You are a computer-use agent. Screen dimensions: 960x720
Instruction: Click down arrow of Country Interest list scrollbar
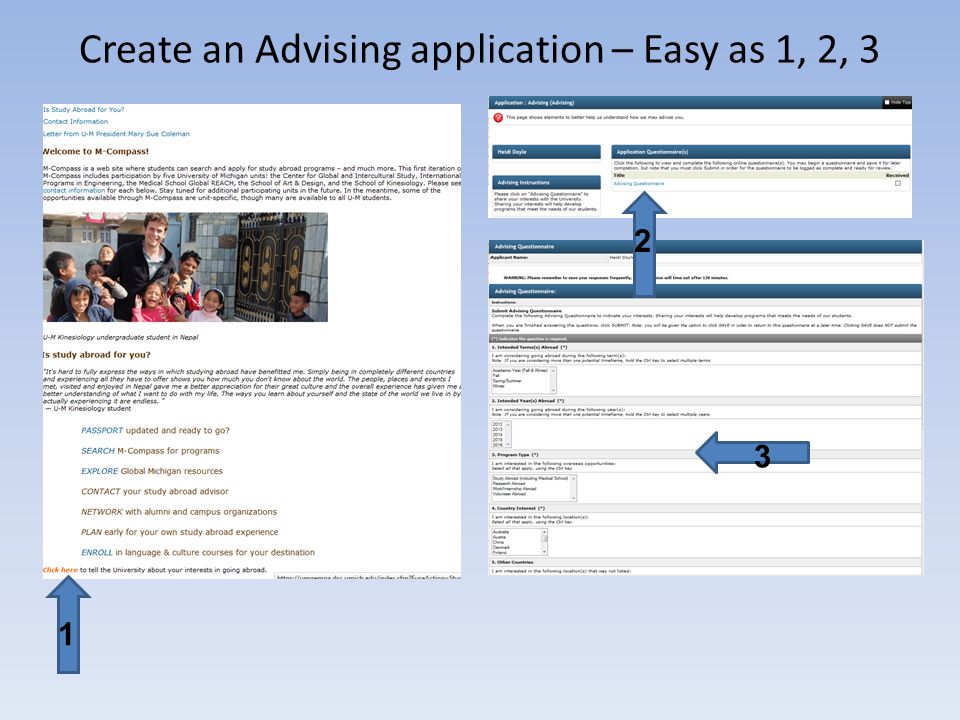click(x=544, y=552)
